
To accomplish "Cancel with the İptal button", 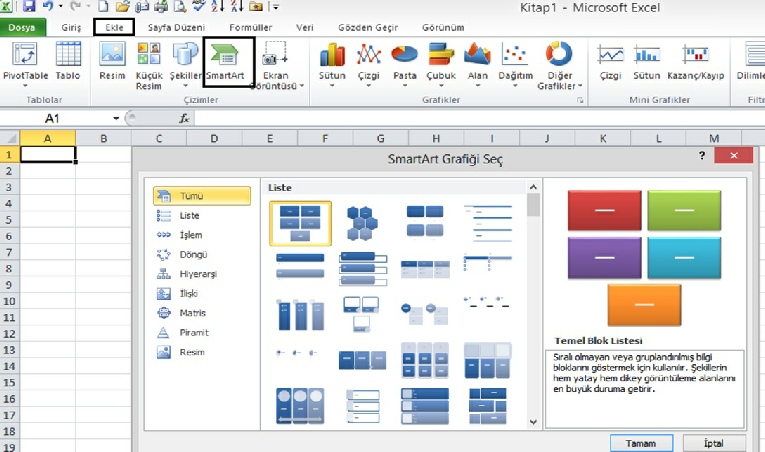I will 714,443.
